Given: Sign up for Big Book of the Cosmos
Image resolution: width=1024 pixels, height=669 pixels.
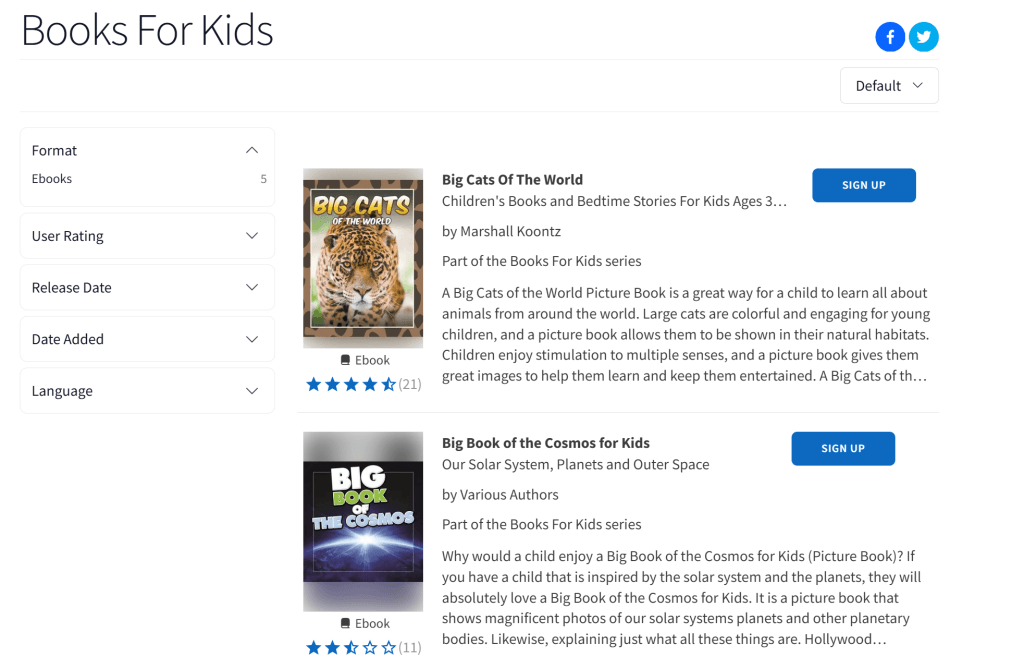Looking at the screenshot, I should click(x=842, y=448).
